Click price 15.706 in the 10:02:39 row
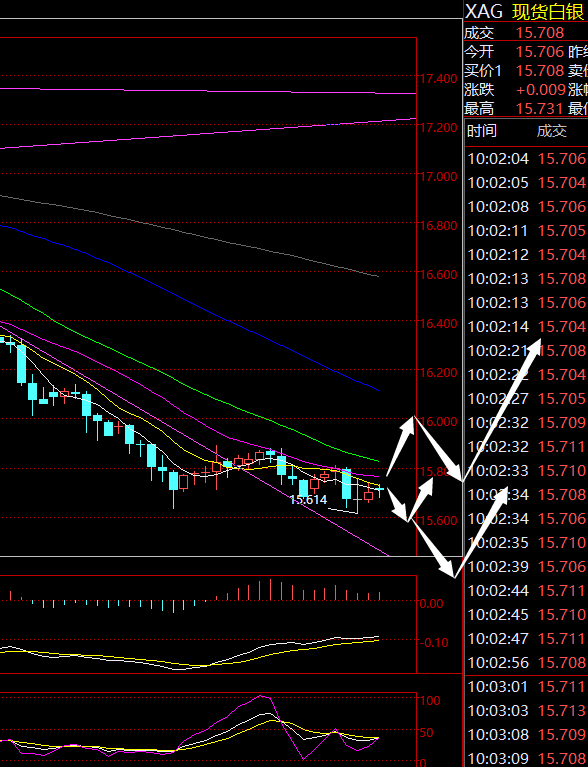Viewport: 588px width, 767px height. [x=562, y=566]
